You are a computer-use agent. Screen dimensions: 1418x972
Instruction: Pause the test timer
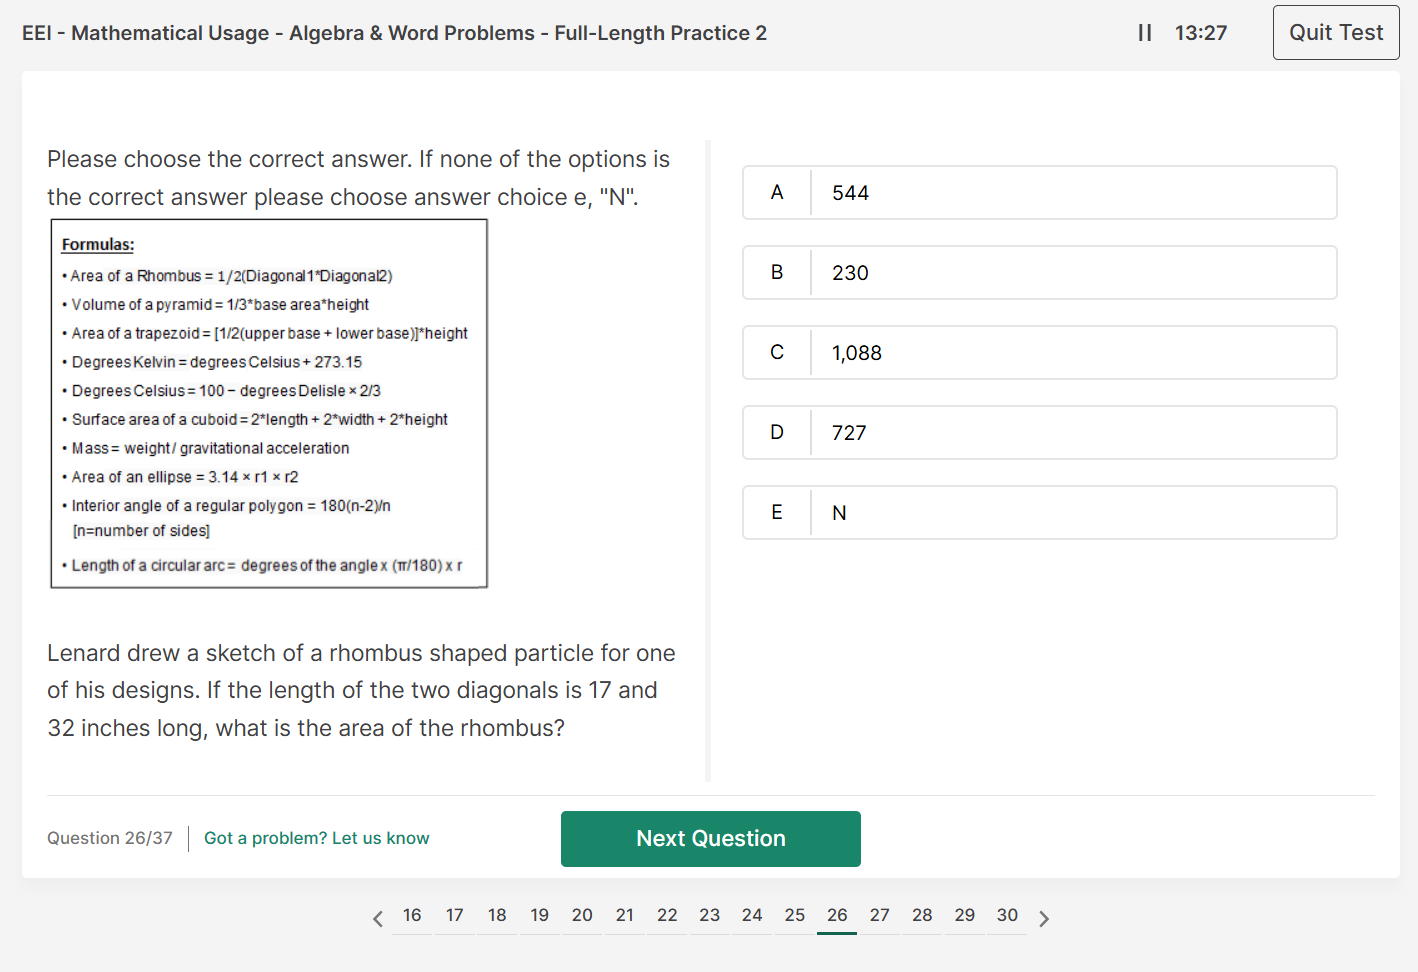tap(1144, 33)
